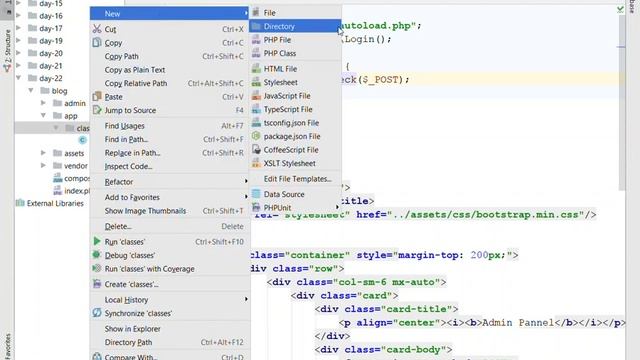
Task: Select Copy Relative Path
Action: tap(170, 83)
